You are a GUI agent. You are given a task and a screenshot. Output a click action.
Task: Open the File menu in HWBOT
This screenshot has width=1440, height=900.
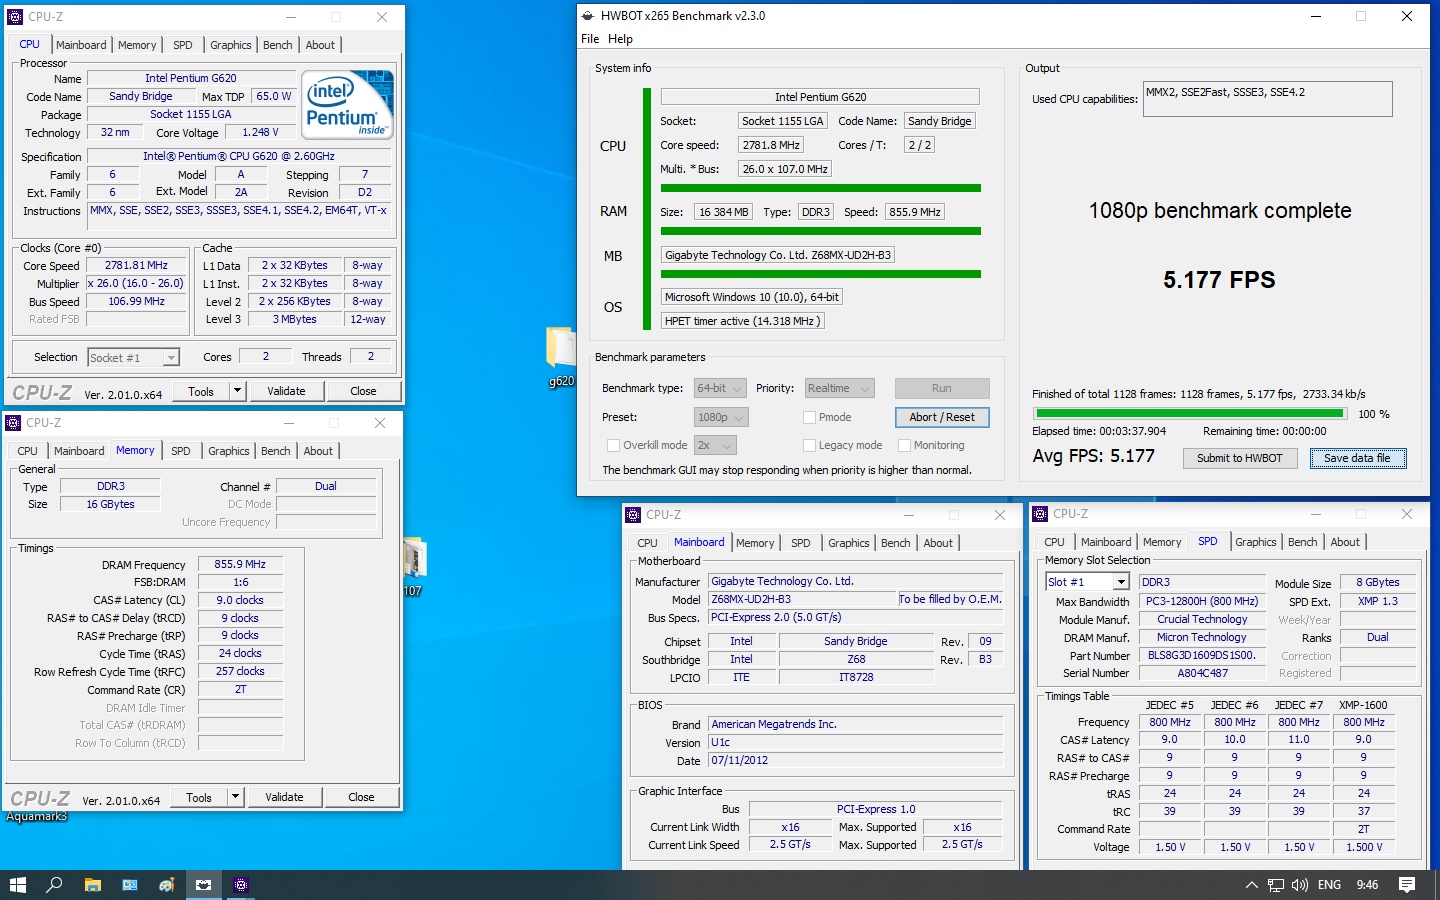(590, 39)
